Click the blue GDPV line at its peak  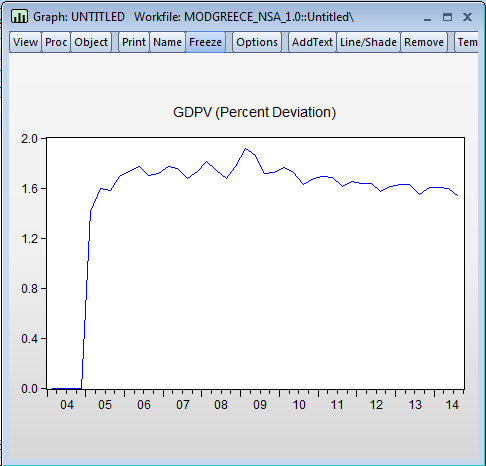(x=246, y=149)
